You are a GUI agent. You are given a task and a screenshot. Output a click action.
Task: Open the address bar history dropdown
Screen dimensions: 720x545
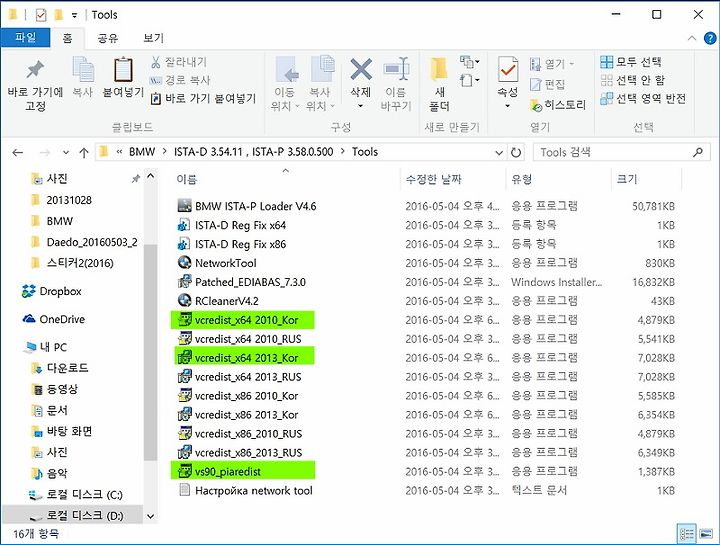click(x=499, y=152)
